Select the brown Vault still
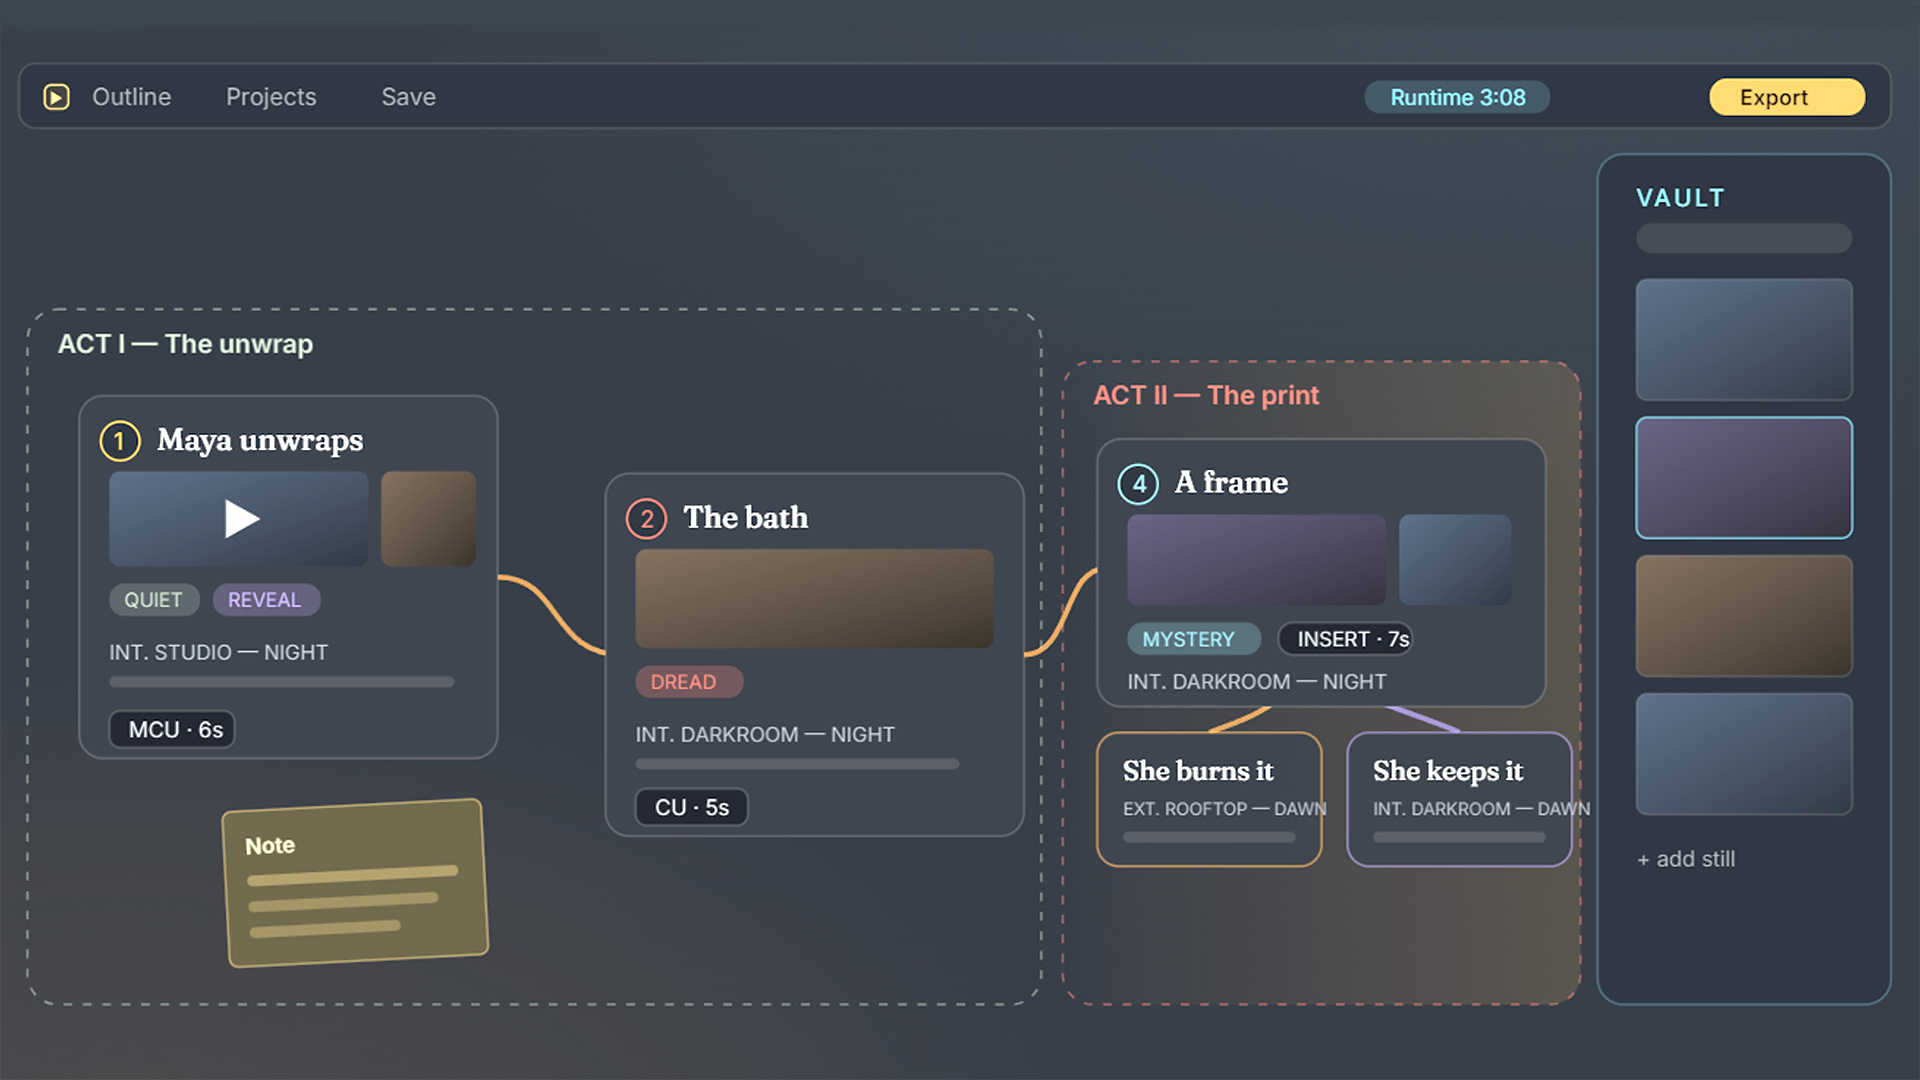Viewport: 1920px width, 1080px height. click(1744, 616)
